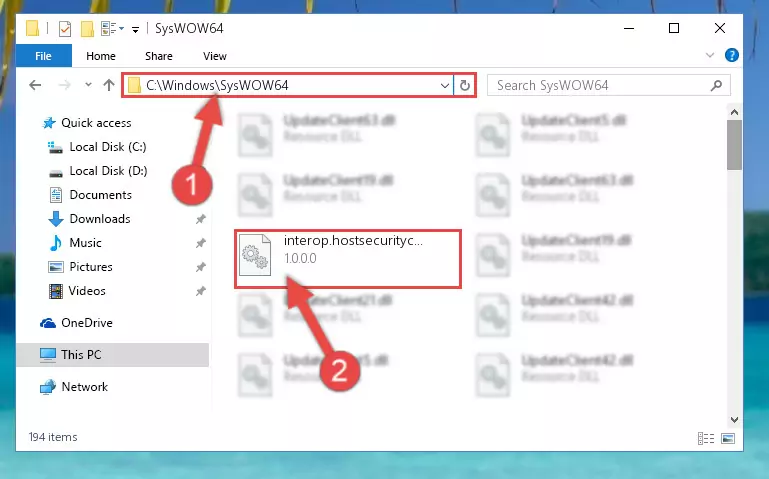Open the File menu
The width and height of the screenshot is (769, 479).
(x=44, y=56)
